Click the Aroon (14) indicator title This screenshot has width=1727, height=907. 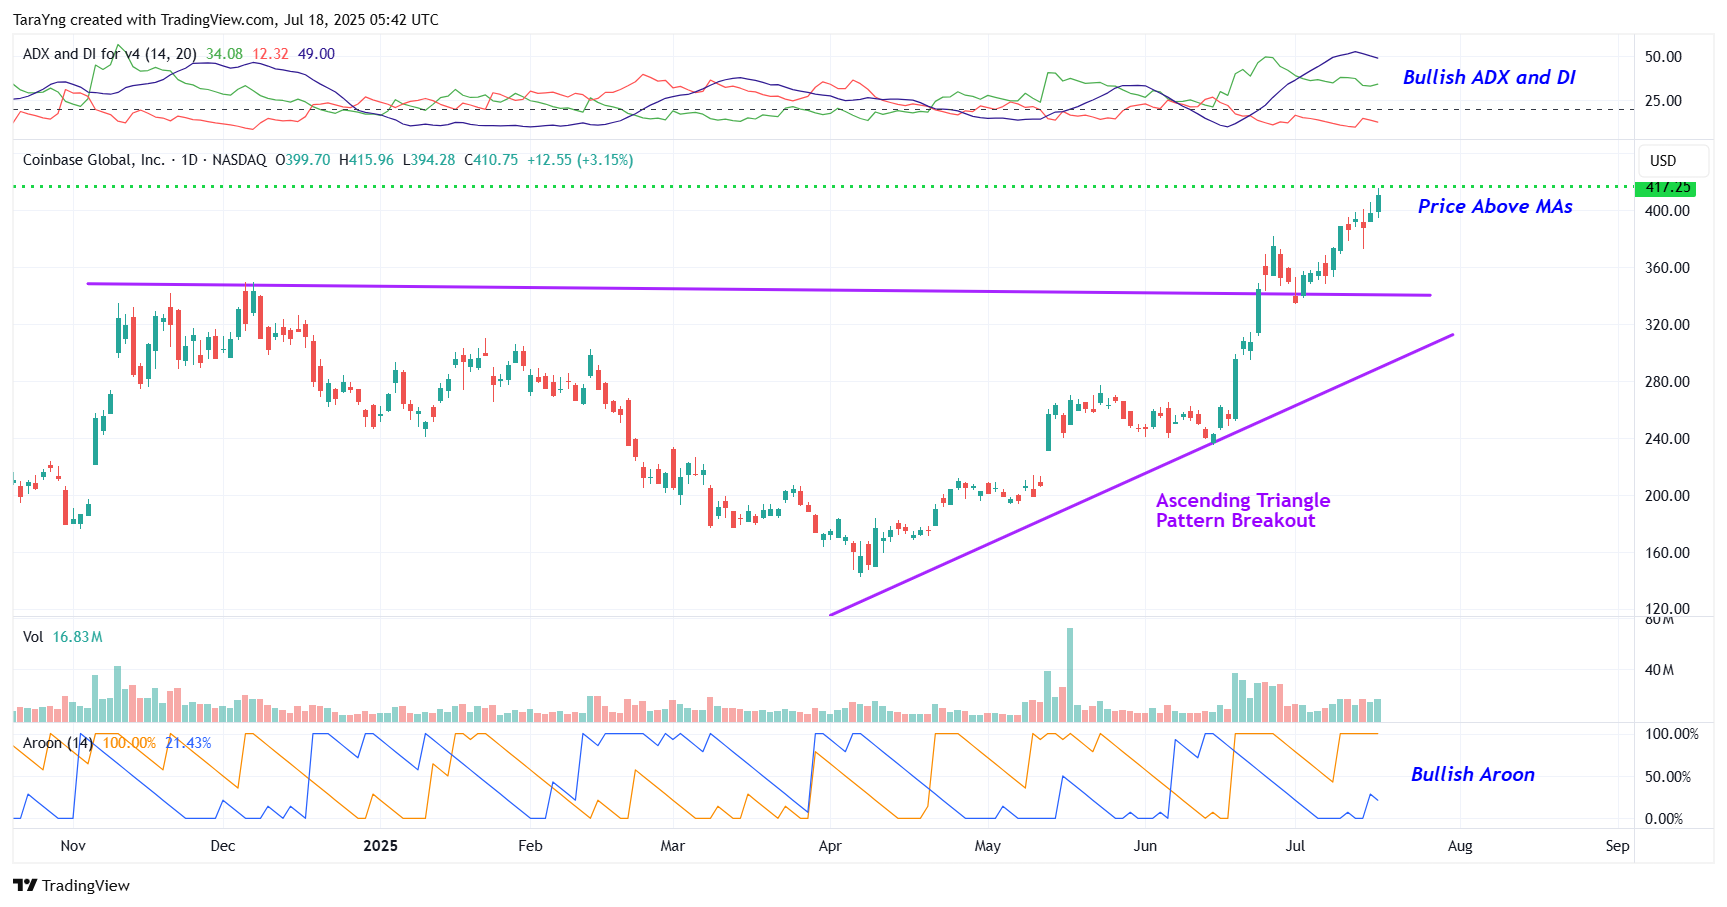tap(58, 743)
